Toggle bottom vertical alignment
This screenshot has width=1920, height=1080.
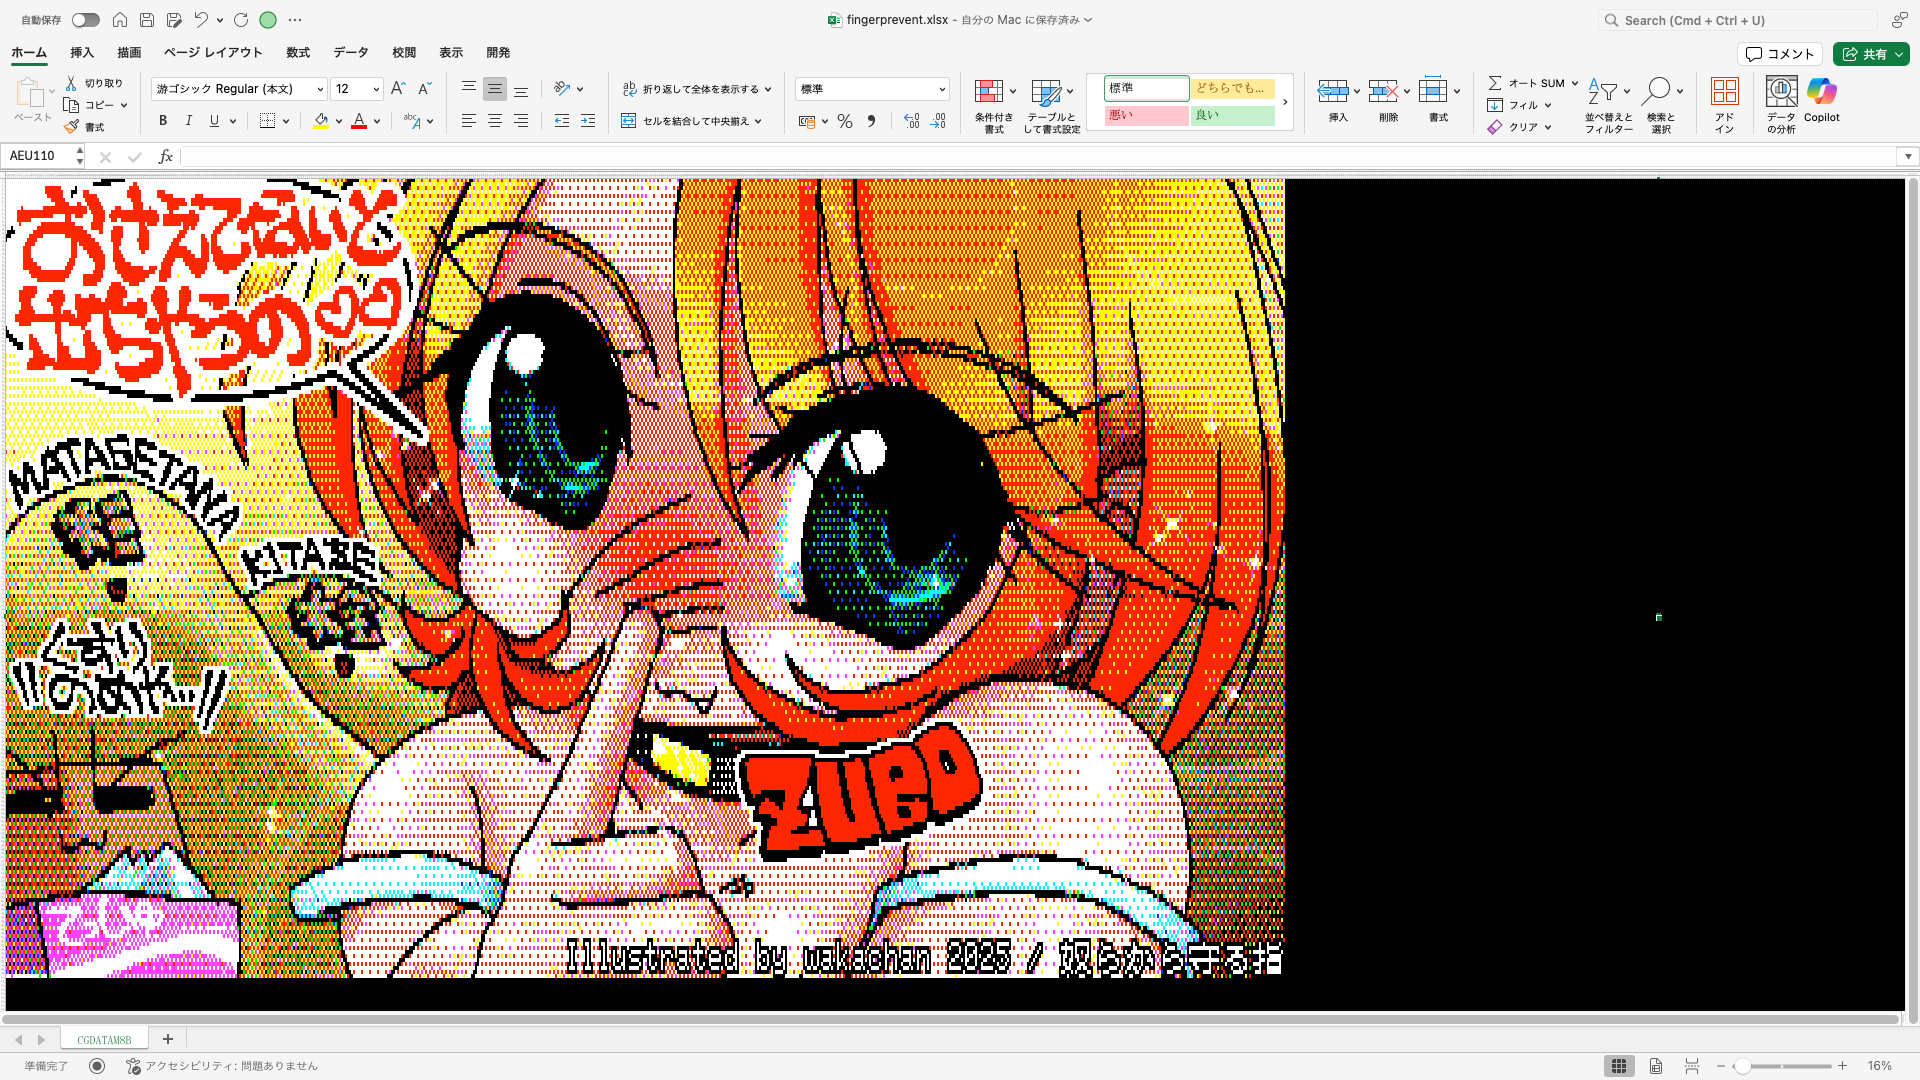click(521, 89)
